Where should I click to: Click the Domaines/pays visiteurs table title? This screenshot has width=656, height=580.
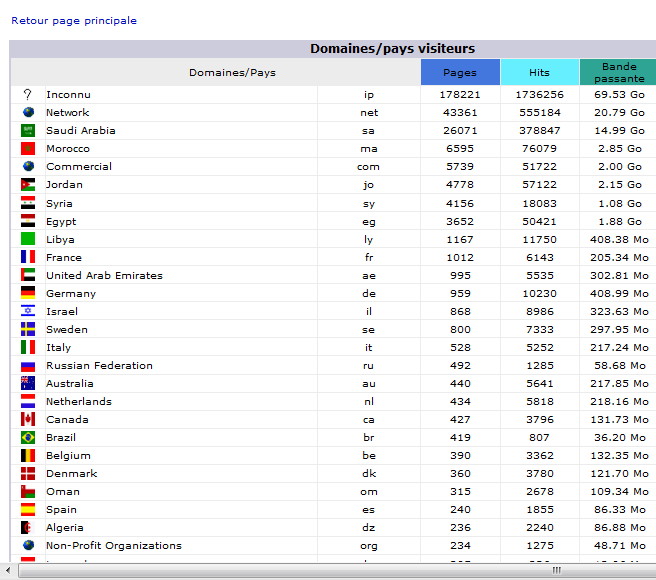click(x=392, y=49)
